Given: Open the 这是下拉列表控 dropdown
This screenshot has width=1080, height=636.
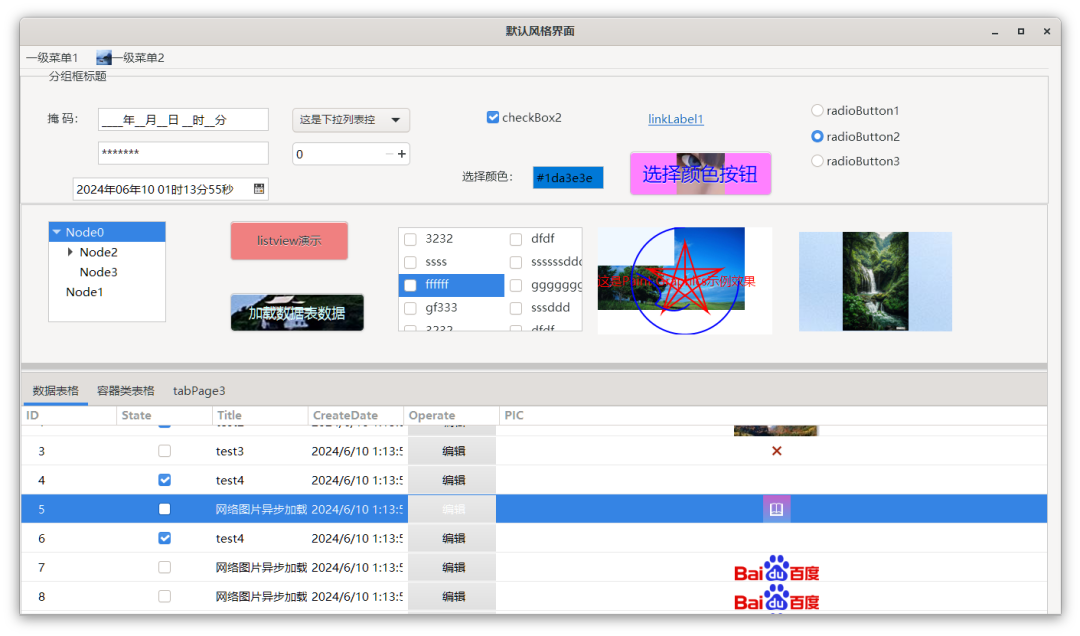Looking at the screenshot, I should [351, 120].
